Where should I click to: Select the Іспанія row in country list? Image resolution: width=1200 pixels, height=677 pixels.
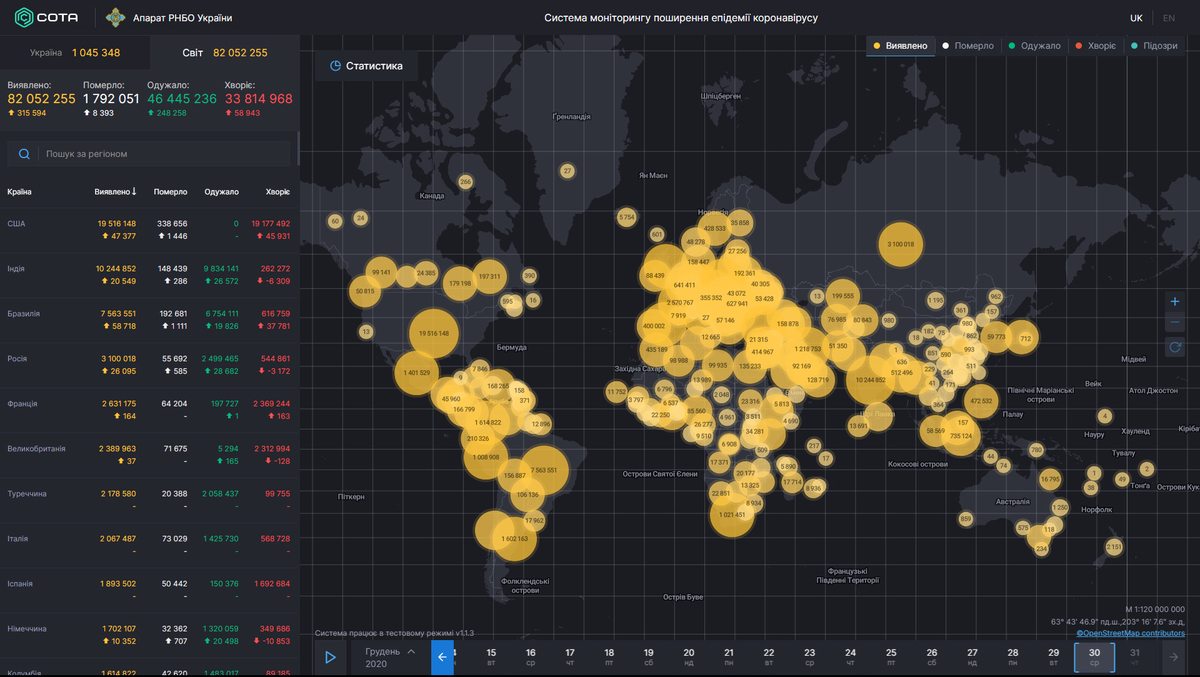149,590
